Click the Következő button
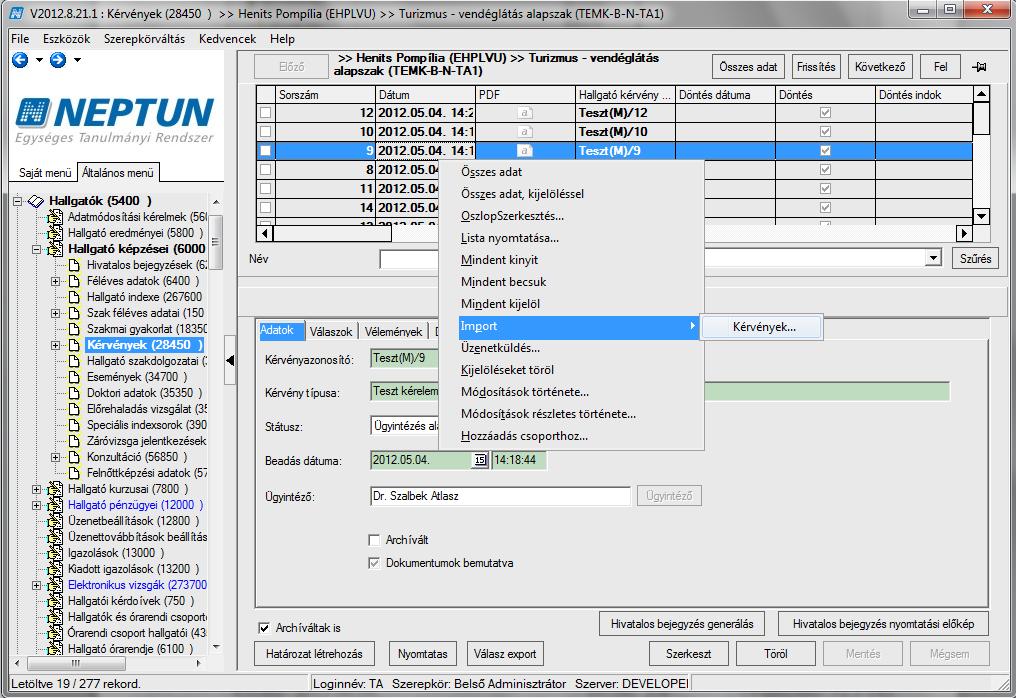 pyautogui.click(x=880, y=67)
